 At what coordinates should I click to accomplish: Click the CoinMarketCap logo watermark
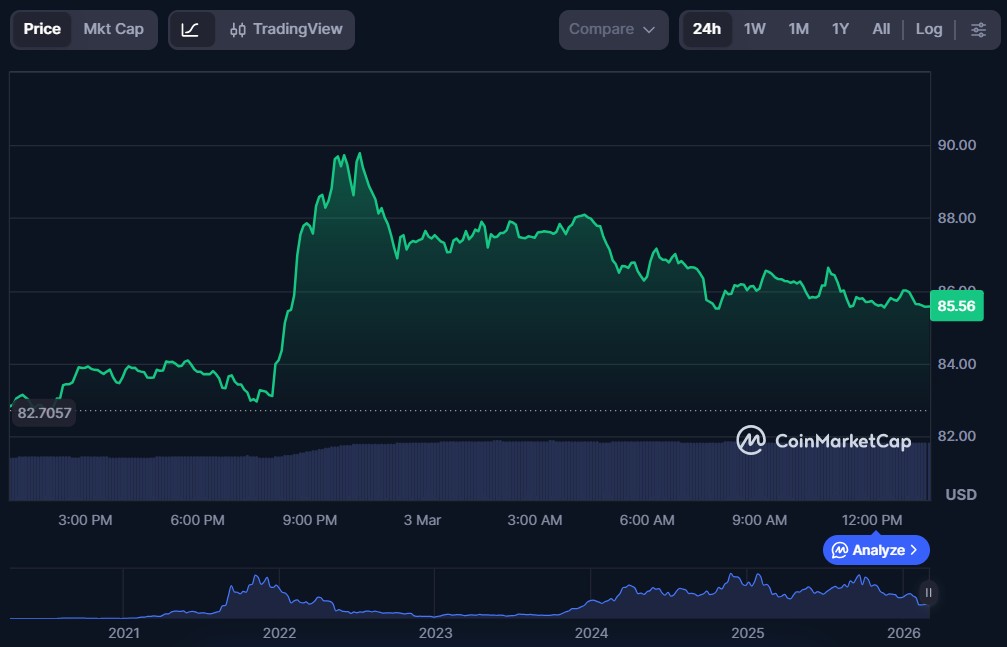pyautogui.click(x=823, y=440)
